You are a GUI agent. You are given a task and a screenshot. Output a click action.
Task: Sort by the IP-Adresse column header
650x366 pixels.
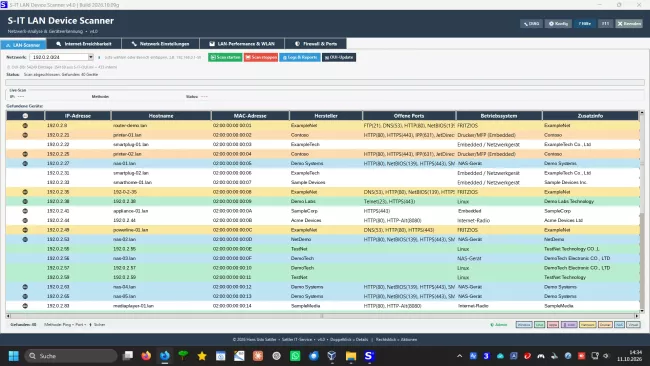click(x=78, y=116)
